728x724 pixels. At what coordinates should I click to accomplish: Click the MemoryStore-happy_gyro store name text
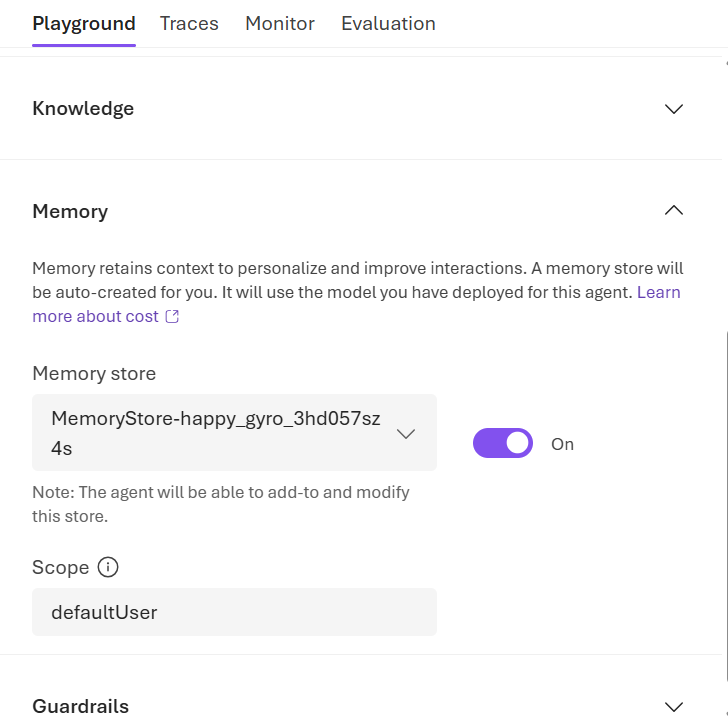215,420
